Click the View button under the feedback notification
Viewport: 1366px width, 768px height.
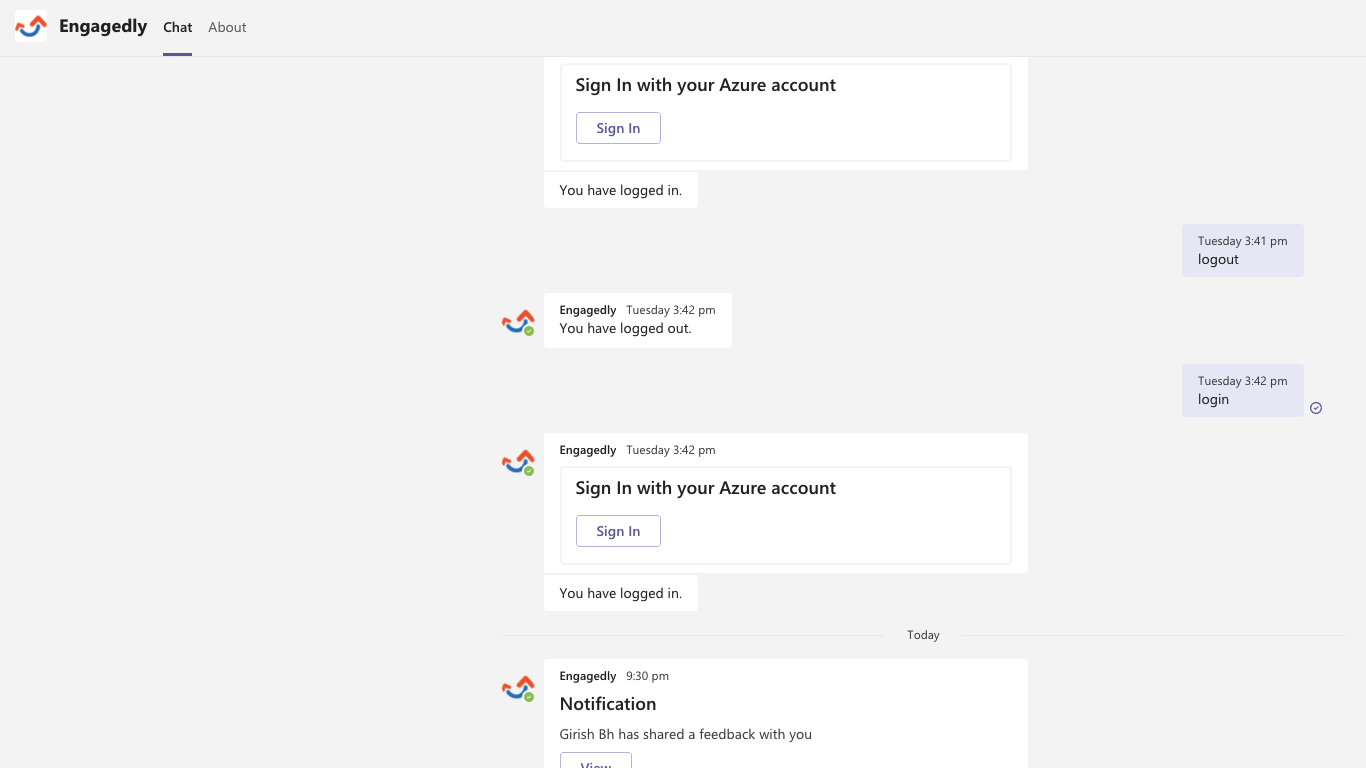pyautogui.click(x=596, y=762)
